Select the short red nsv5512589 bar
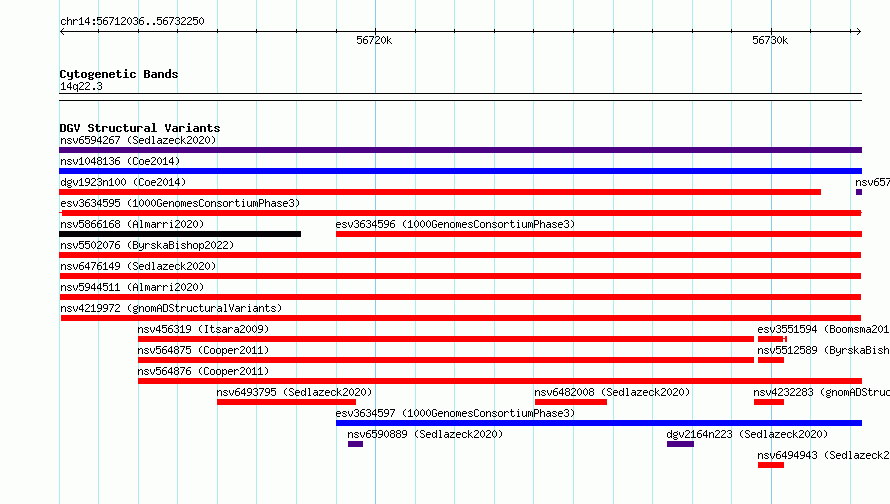 coord(771,360)
